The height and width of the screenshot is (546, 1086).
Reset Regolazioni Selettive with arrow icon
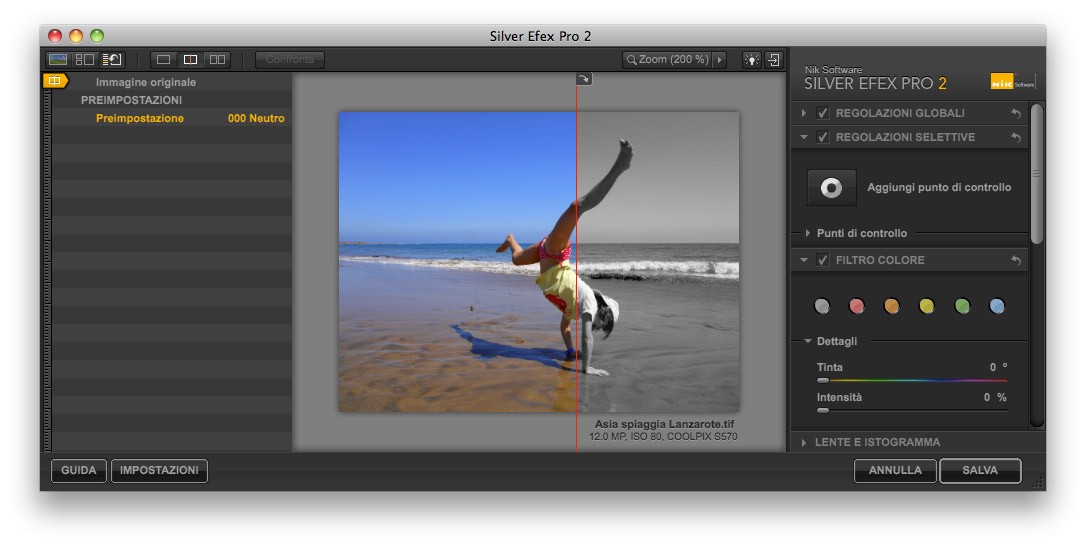[1016, 137]
